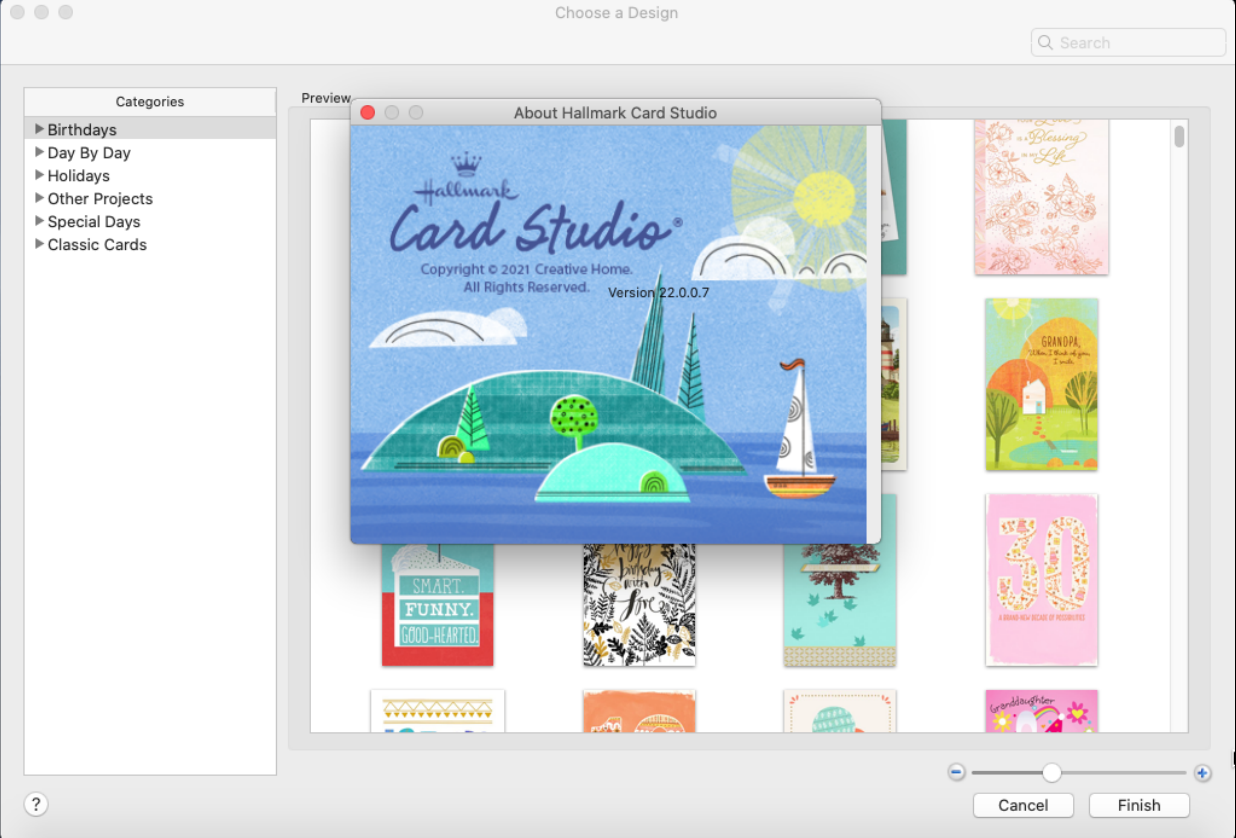Select the Other Projects category
1236x838 pixels.
point(100,198)
